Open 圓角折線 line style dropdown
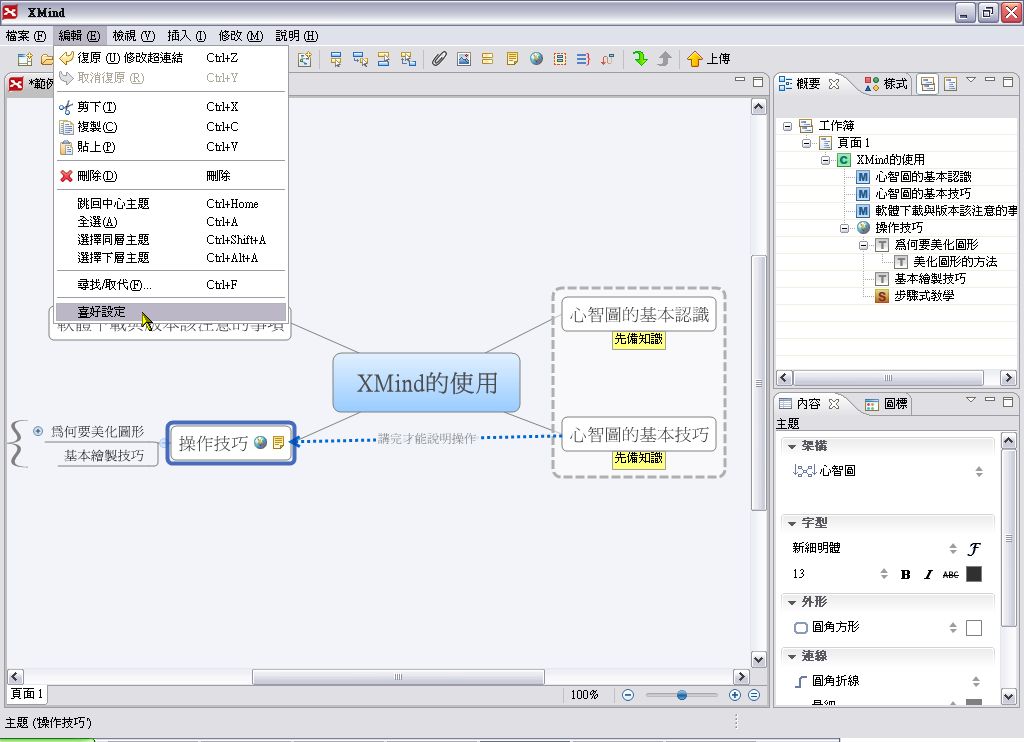 pyautogui.click(x=976, y=682)
